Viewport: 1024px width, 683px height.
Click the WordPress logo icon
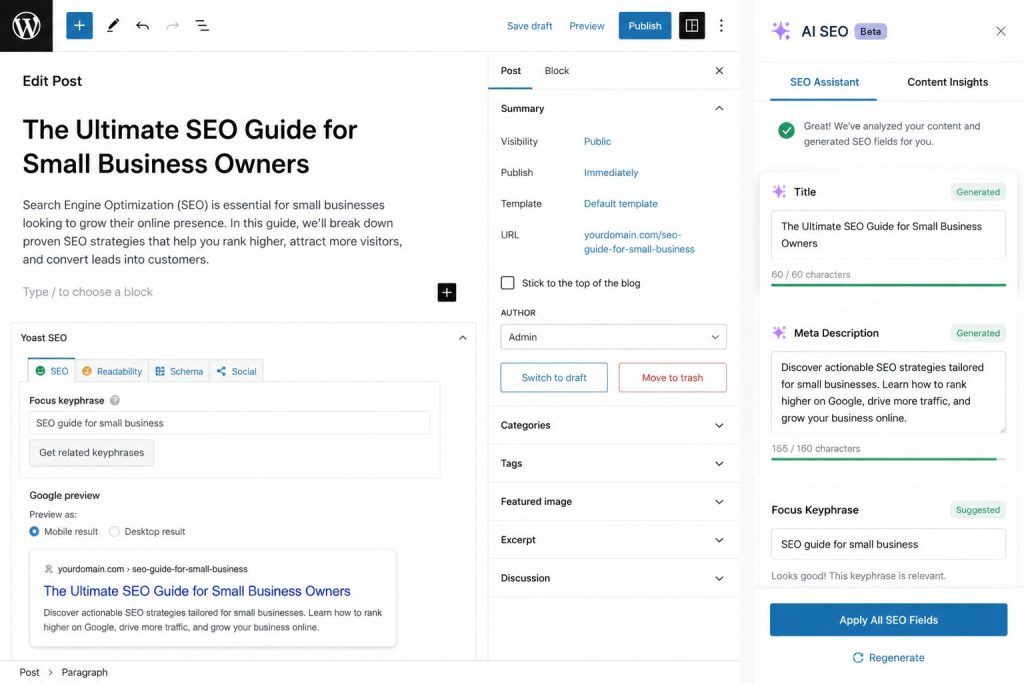coord(26,25)
